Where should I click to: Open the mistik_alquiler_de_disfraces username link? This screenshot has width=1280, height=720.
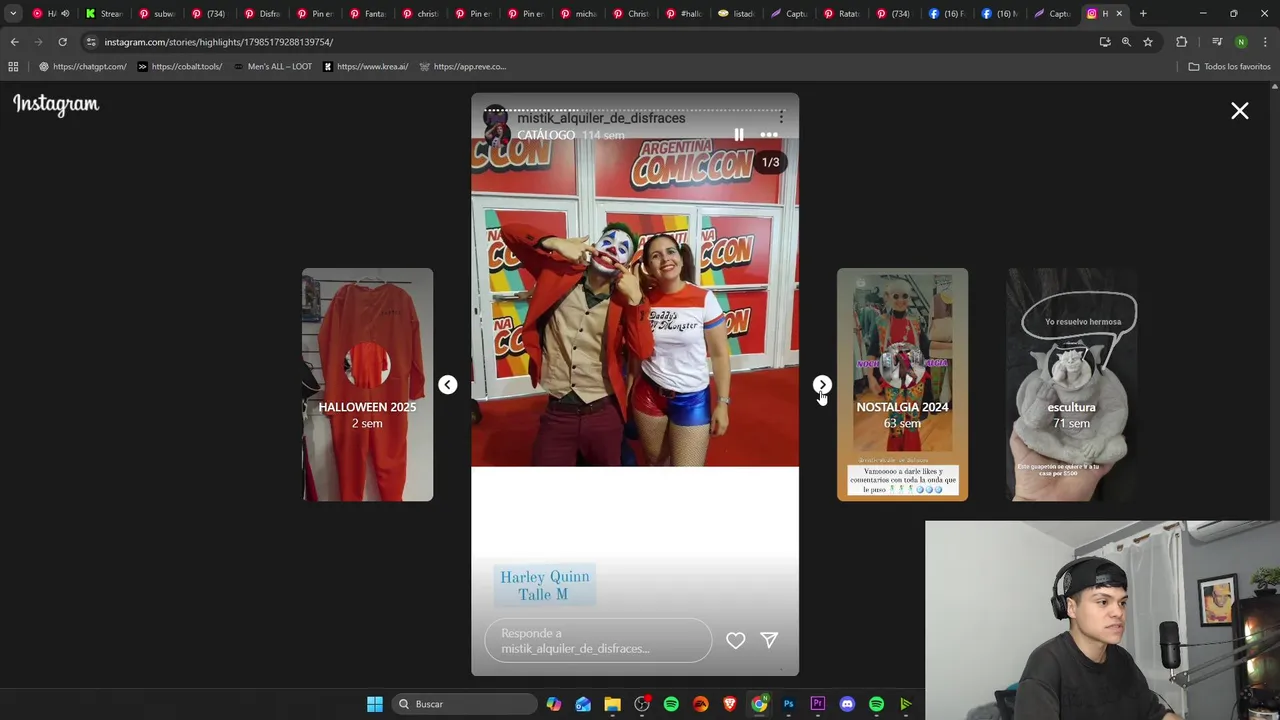coord(601,118)
